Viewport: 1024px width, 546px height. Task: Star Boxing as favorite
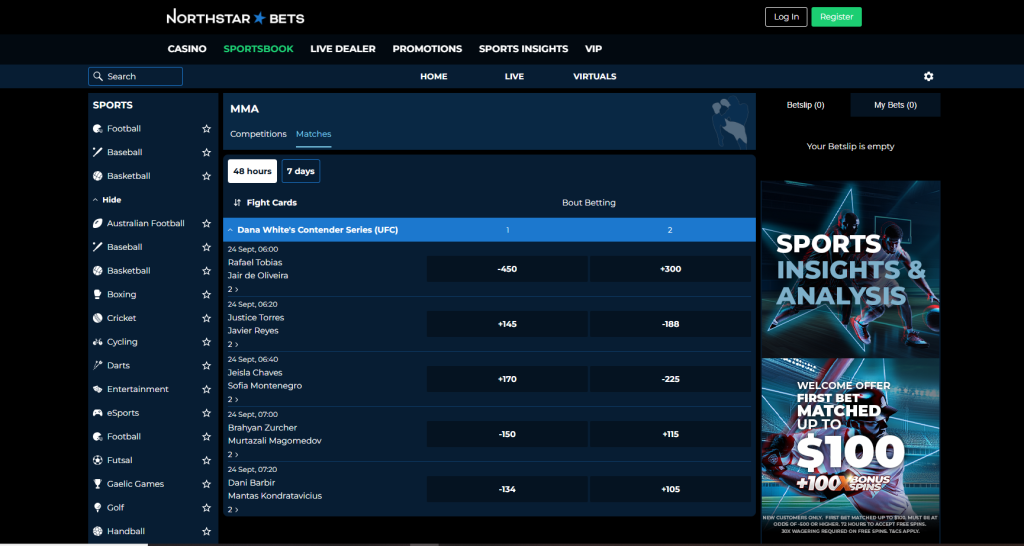(x=206, y=295)
